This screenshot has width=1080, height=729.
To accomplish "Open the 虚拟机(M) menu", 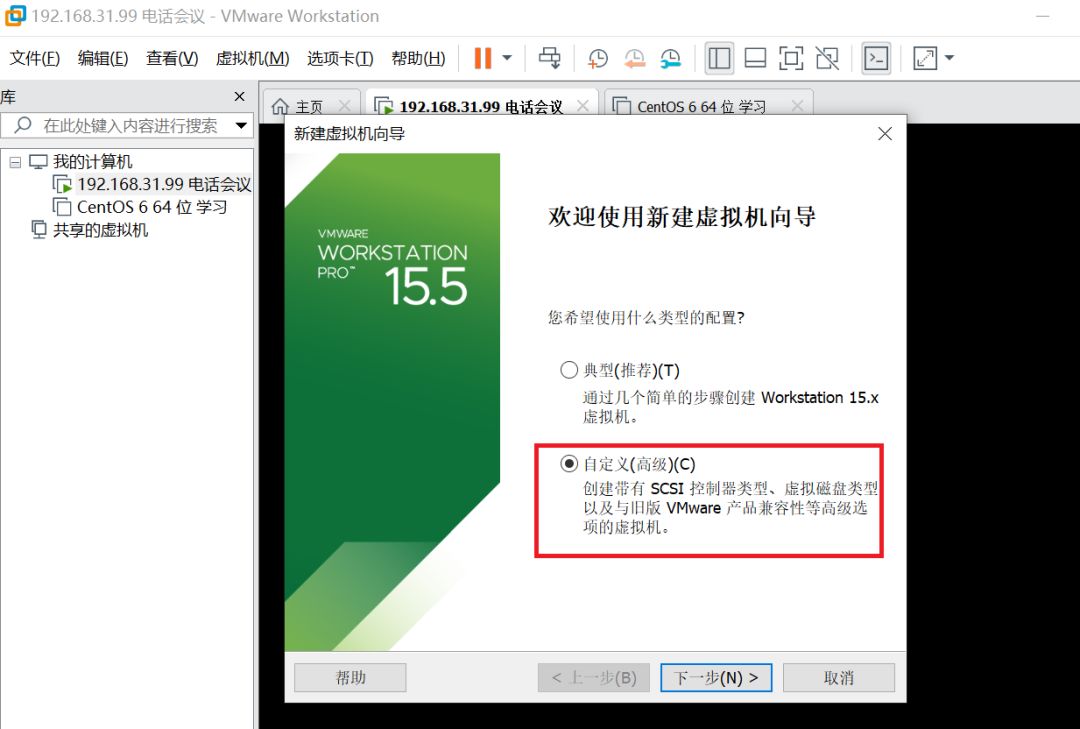I will tap(252, 59).
